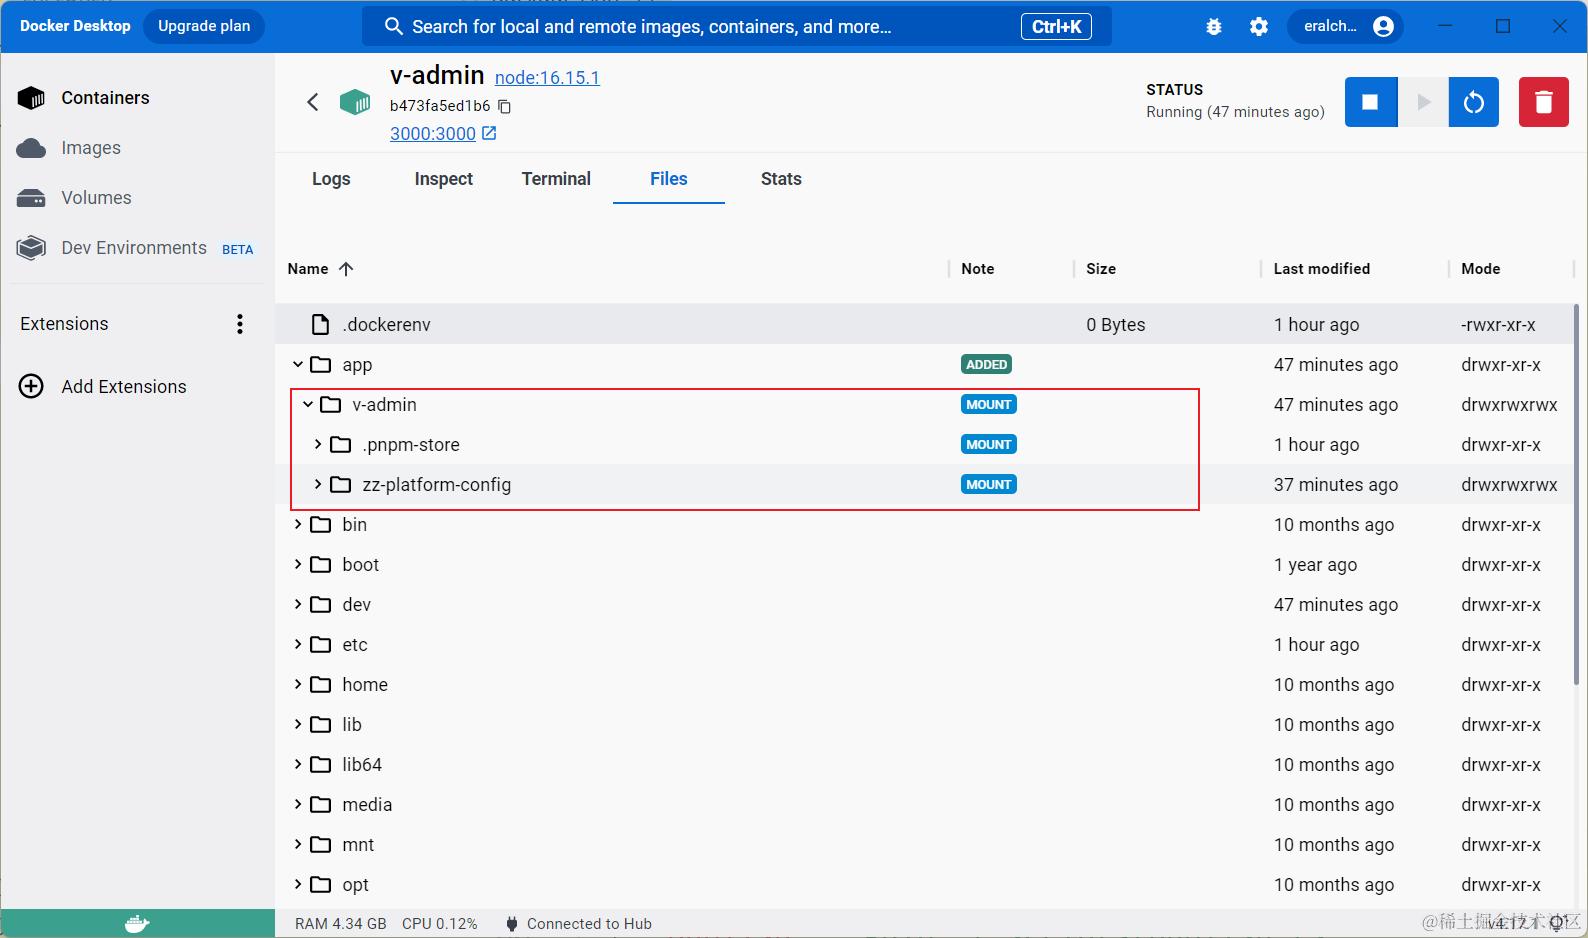
Task: Select the Files tab
Action: click(669, 179)
